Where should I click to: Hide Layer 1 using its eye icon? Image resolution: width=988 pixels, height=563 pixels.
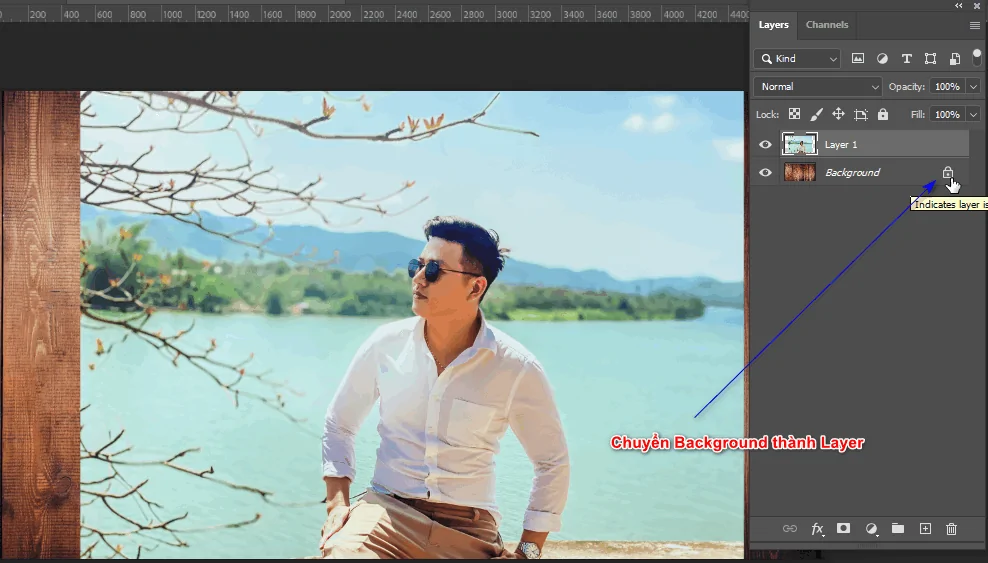pos(765,145)
